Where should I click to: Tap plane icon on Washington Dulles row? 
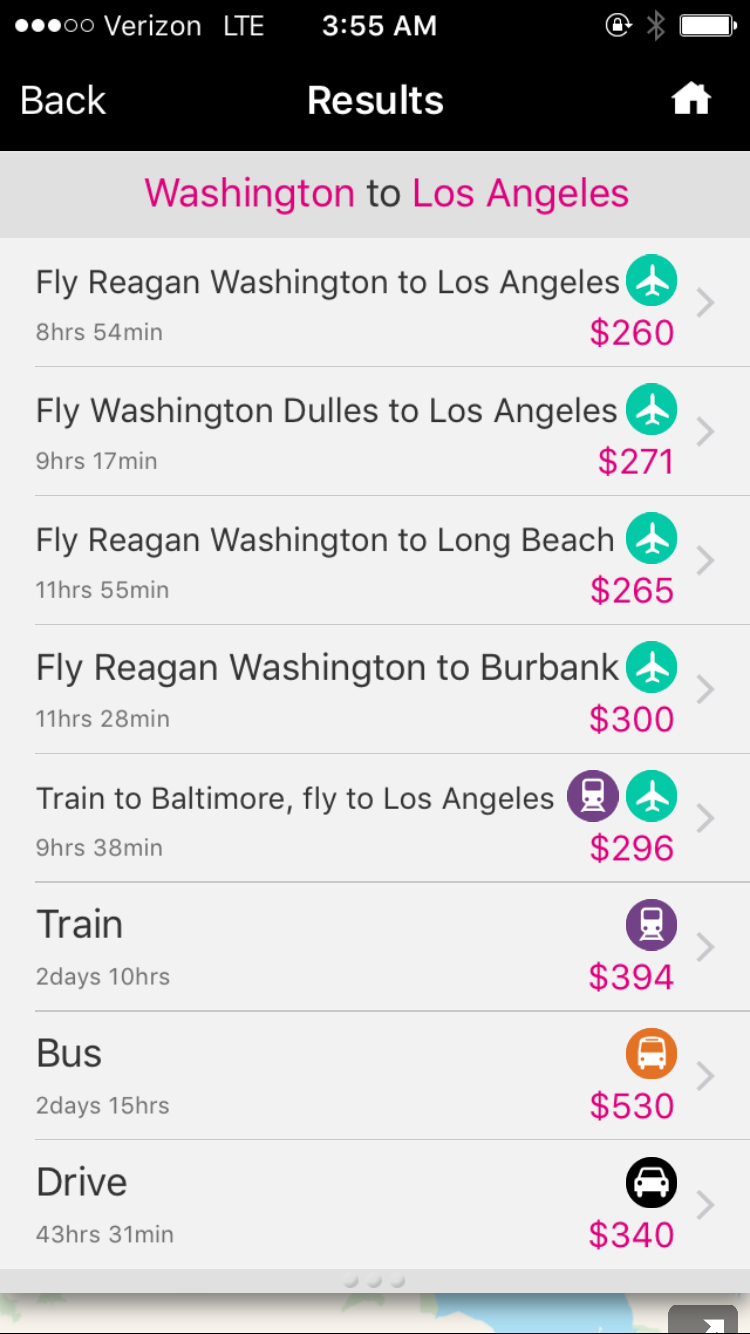click(x=652, y=410)
